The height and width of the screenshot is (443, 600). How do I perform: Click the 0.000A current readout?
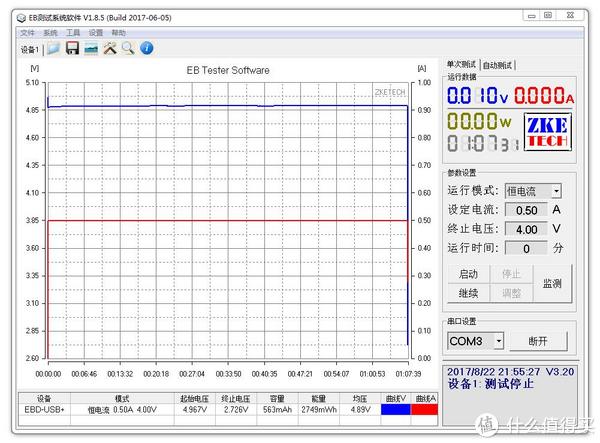click(544, 95)
